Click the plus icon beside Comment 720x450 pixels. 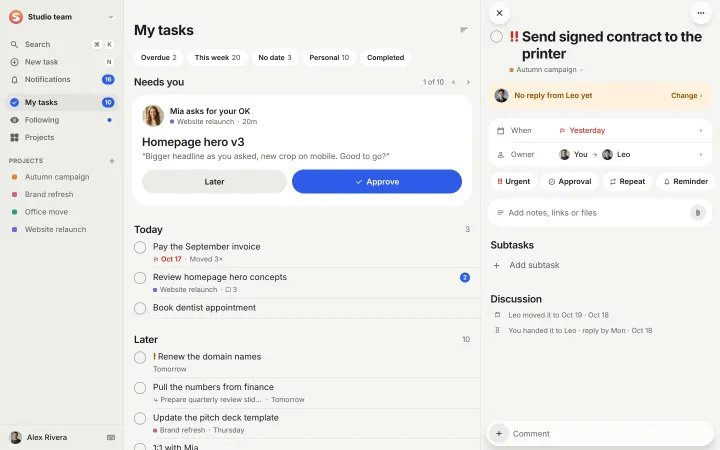tap(499, 433)
